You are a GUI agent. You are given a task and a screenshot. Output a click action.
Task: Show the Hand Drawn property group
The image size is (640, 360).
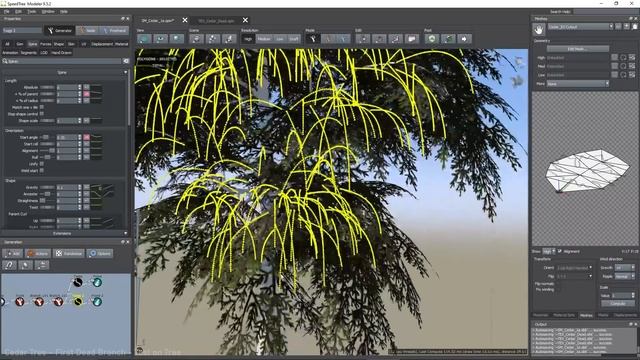(x=61, y=53)
